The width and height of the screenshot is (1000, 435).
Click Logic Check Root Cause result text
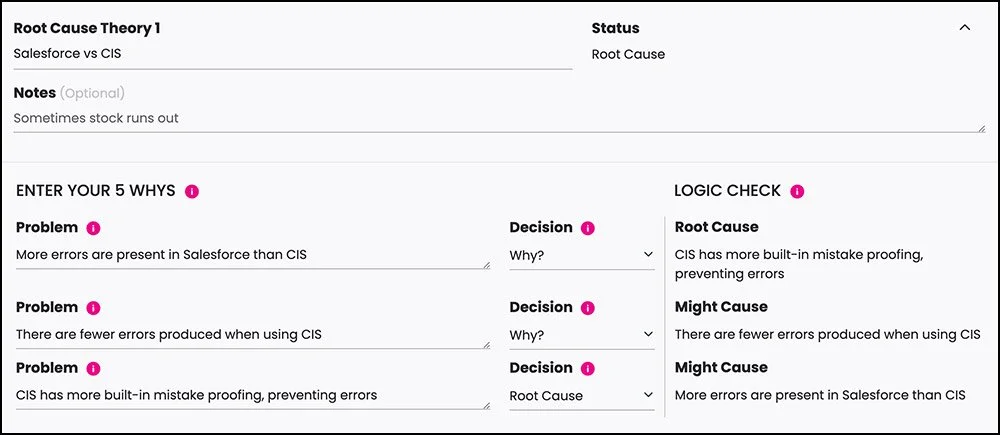[798, 264]
